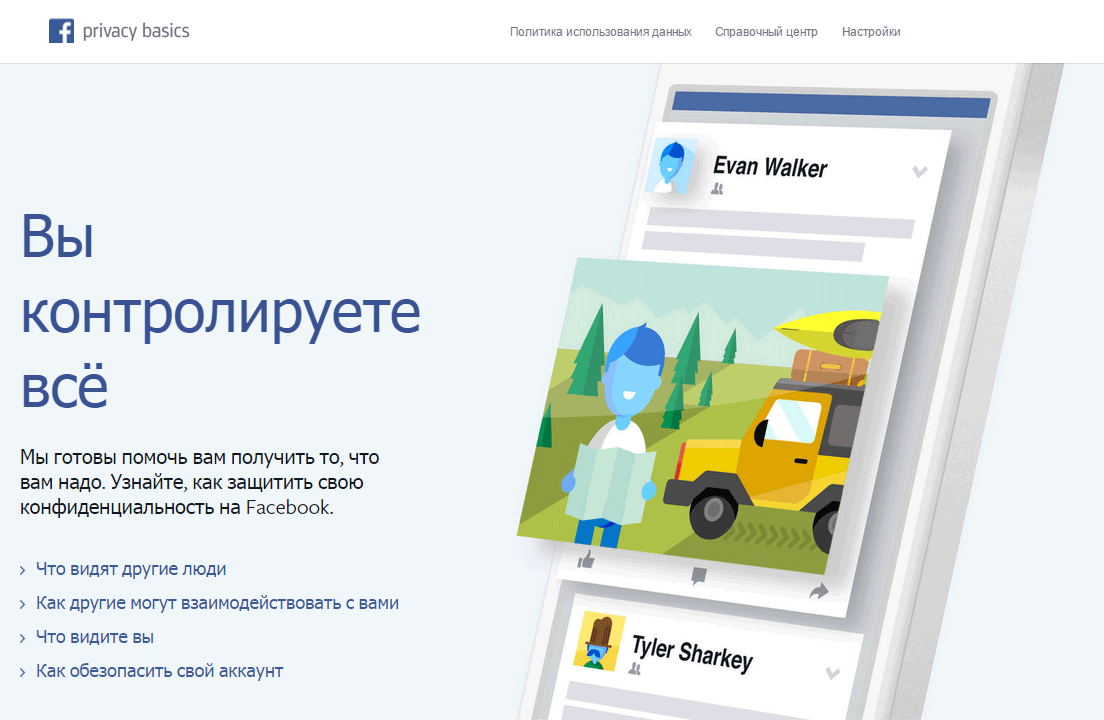The height and width of the screenshot is (720, 1104).
Task: Expand the dropdown arrow on Evan Walker's post
Action: pyautogui.click(x=920, y=172)
